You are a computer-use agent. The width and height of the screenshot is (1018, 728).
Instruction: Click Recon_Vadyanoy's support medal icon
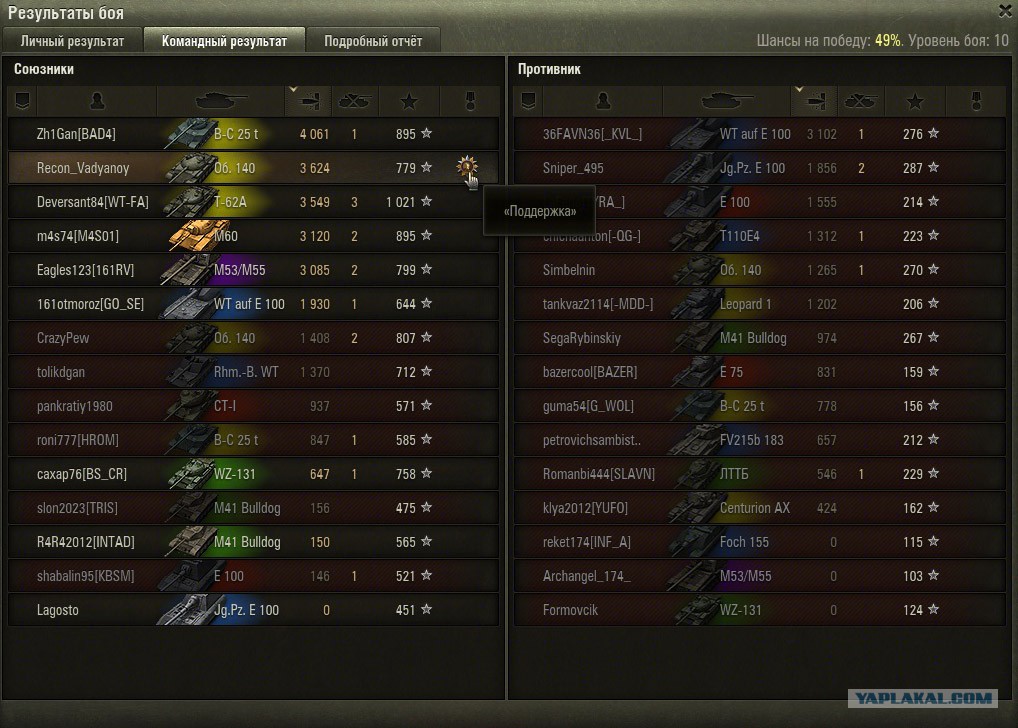(466, 167)
